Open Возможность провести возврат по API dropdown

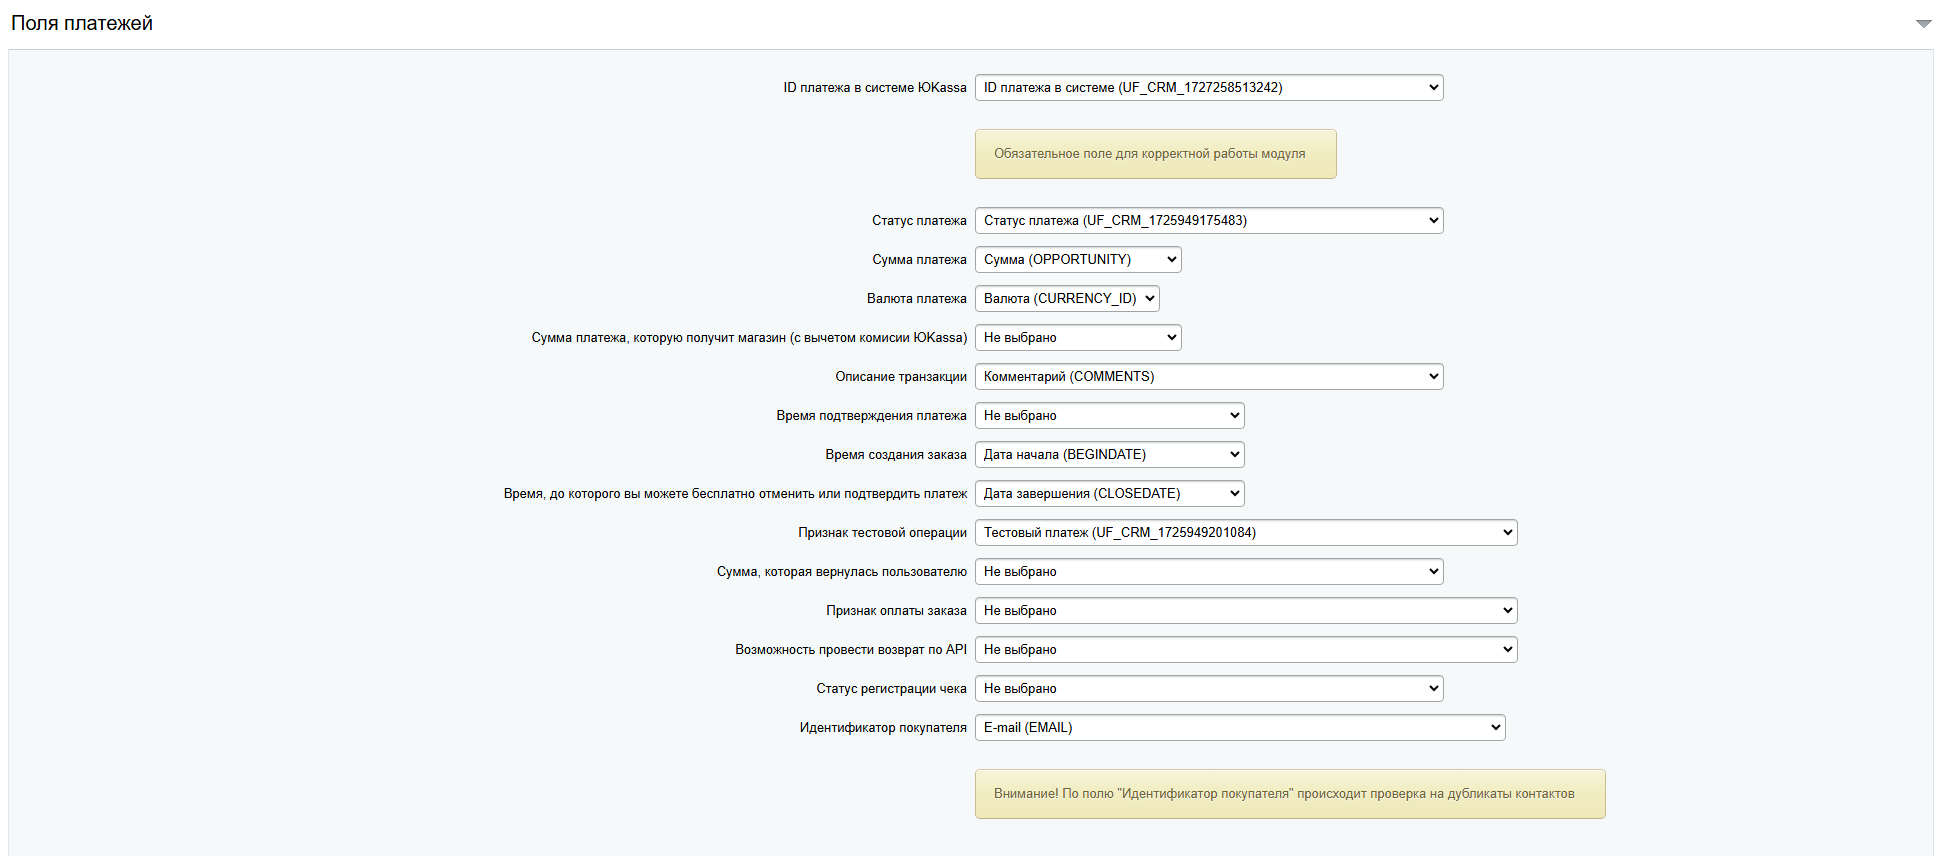[1245, 650]
